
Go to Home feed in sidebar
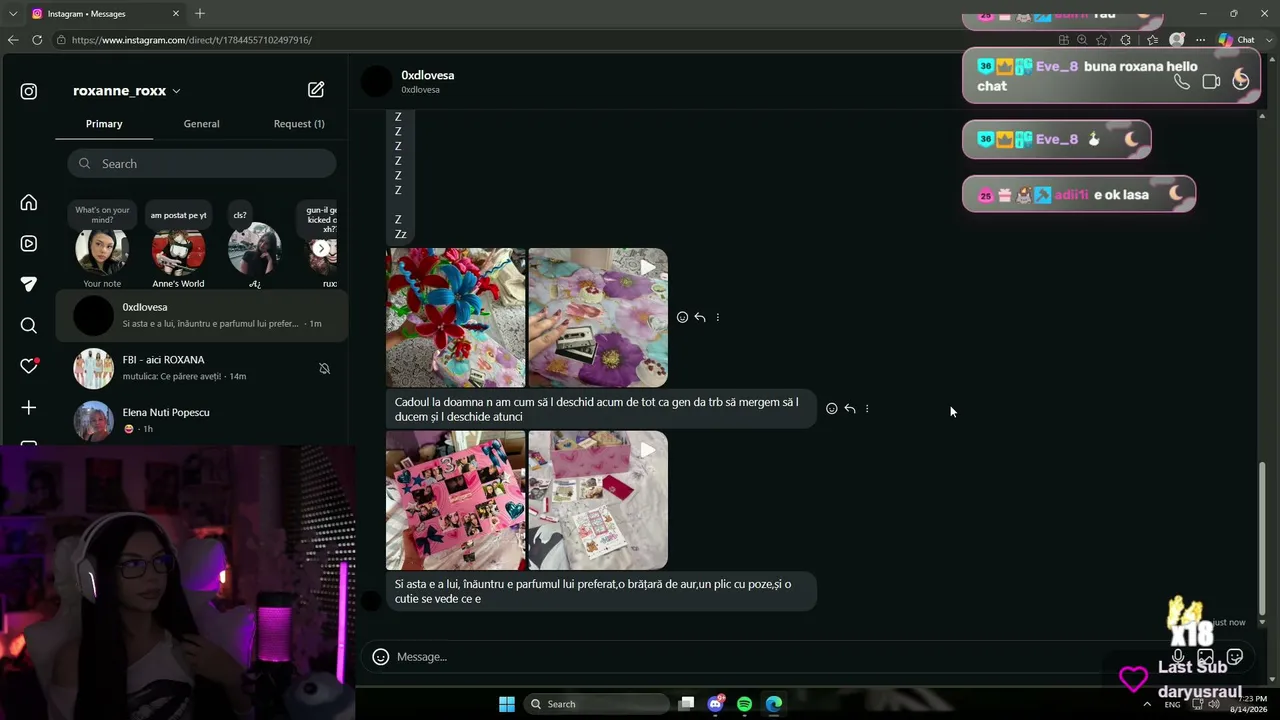pos(29,203)
